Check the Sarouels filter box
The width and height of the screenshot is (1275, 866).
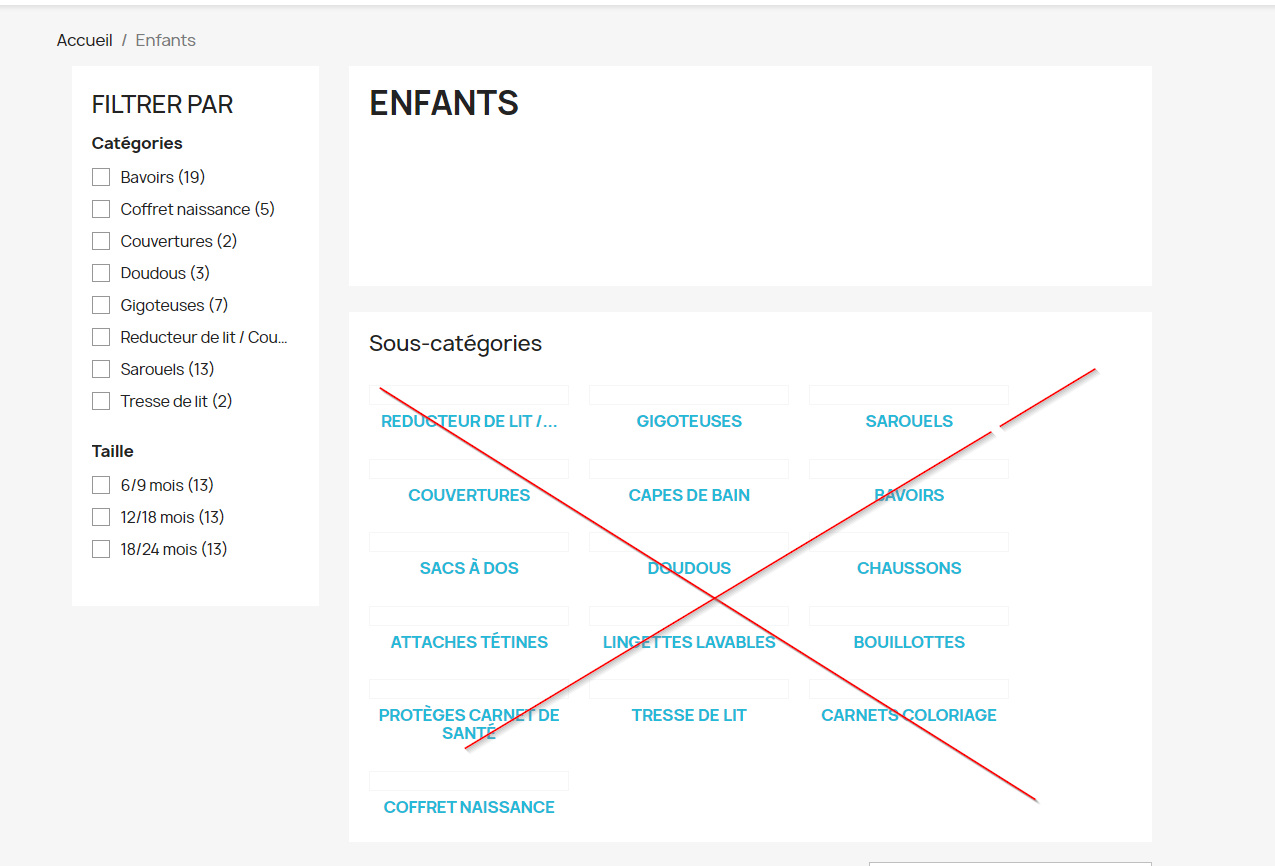click(x=101, y=369)
